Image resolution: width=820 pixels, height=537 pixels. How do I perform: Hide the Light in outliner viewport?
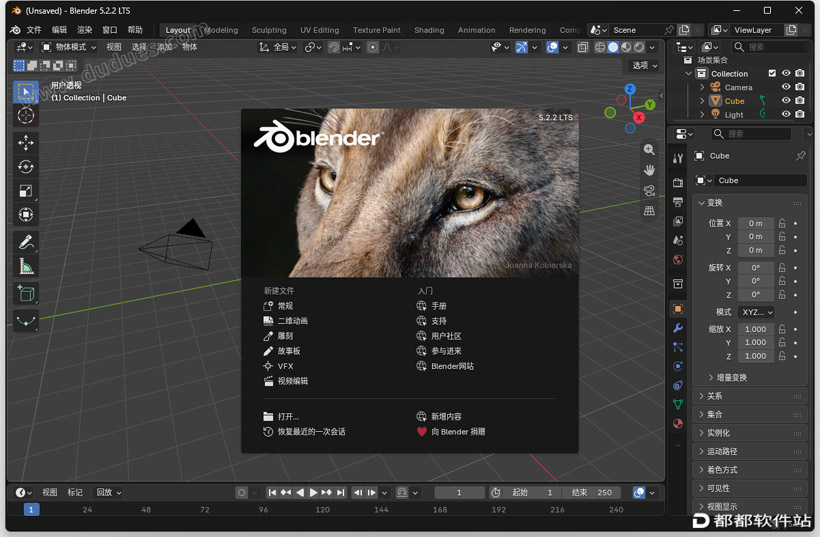(x=785, y=114)
